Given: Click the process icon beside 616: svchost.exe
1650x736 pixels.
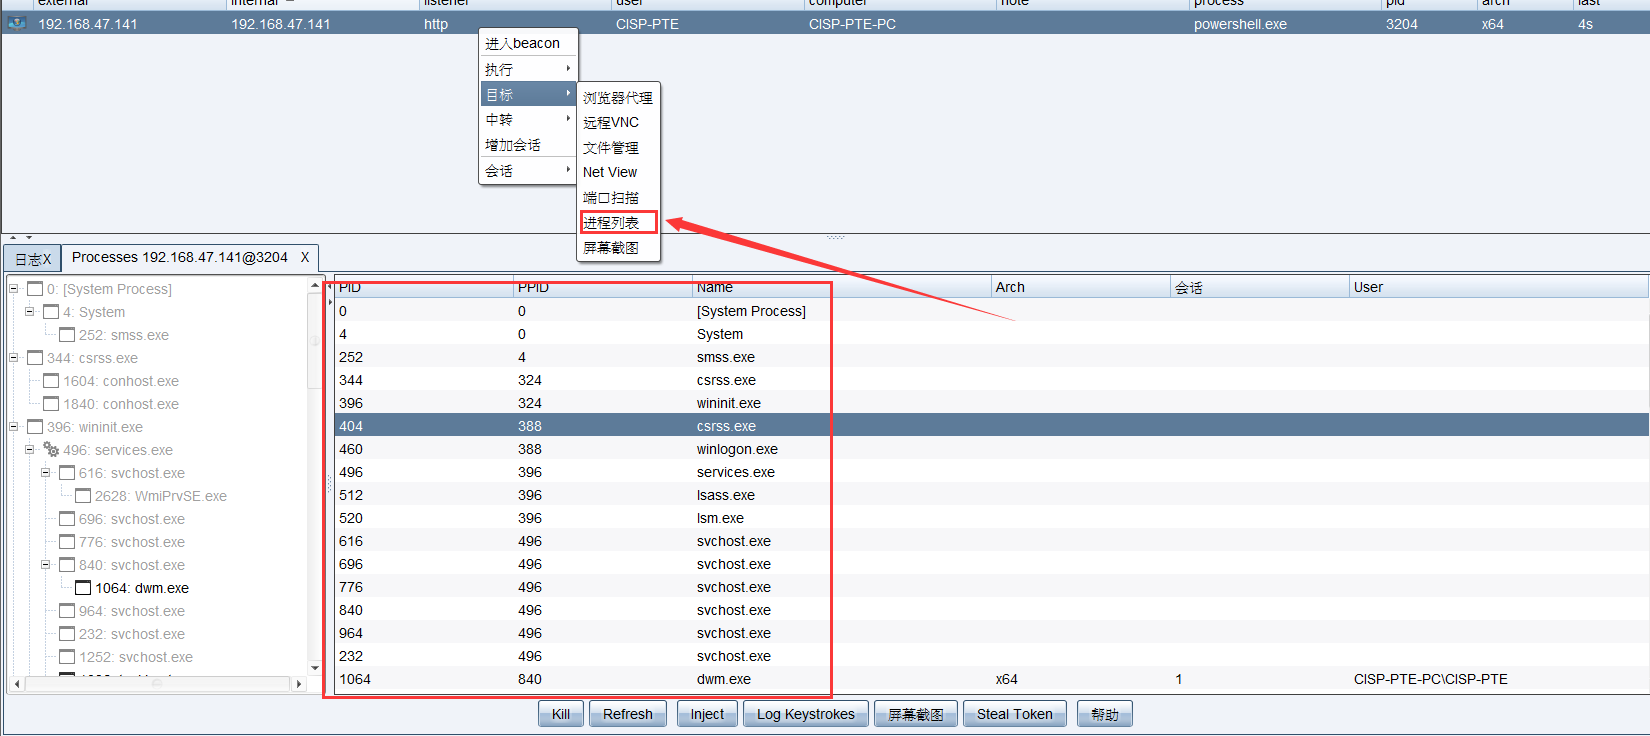Looking at the screenshot, I should (x=67, y=473).
